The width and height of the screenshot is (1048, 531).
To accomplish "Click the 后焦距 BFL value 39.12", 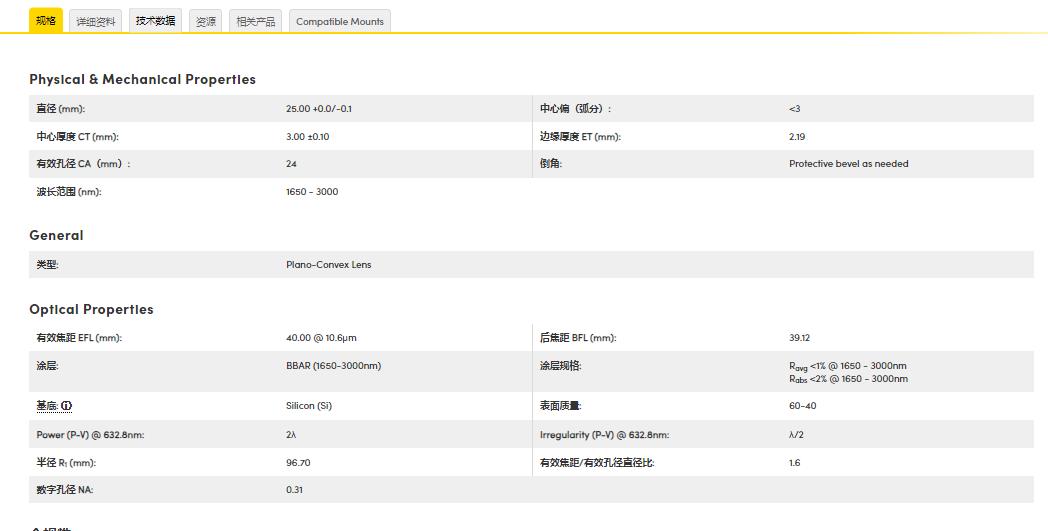I will (x=799, y=338).
